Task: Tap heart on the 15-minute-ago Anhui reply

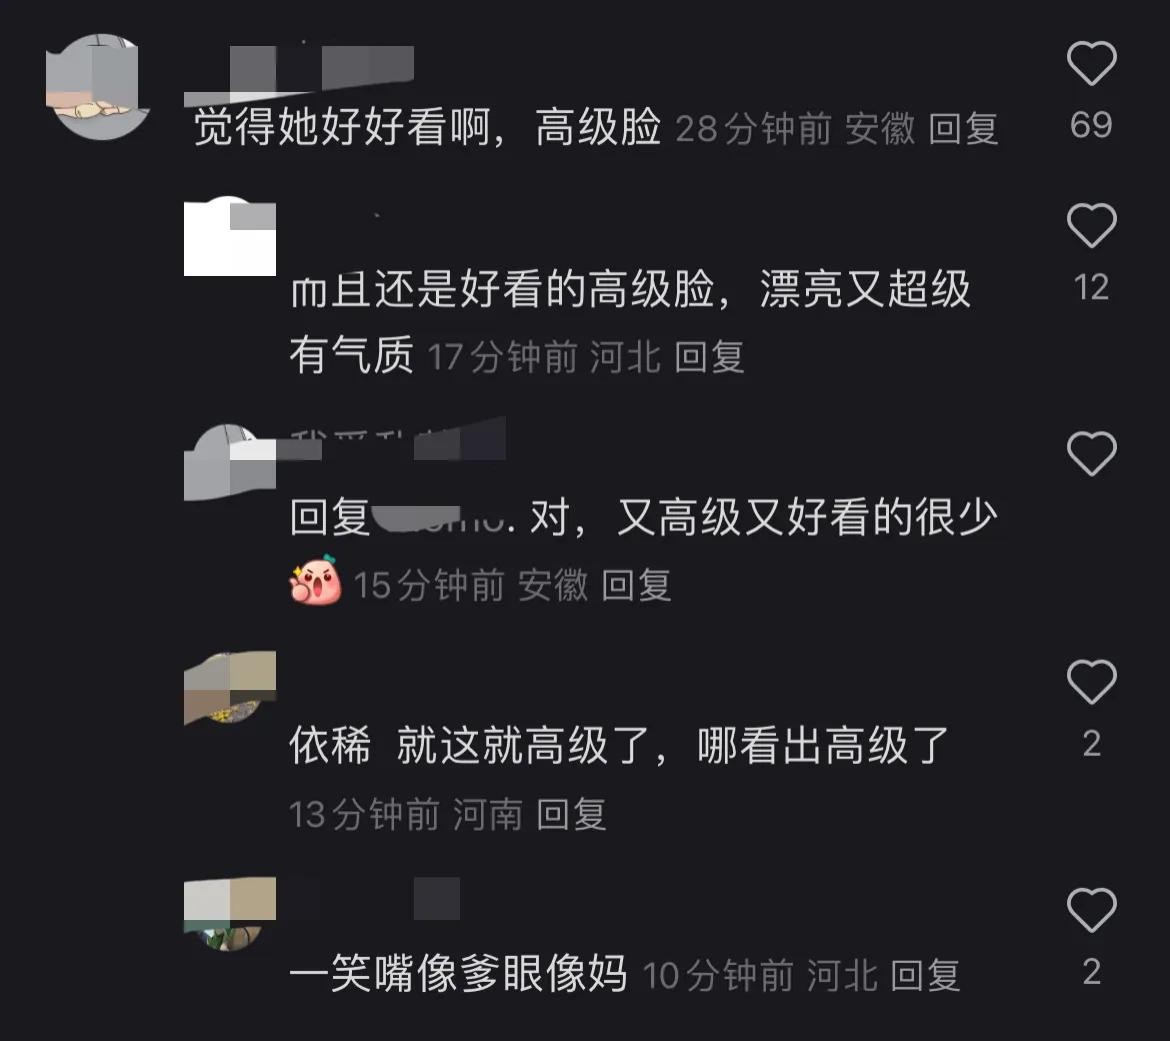Action: 1091,454
